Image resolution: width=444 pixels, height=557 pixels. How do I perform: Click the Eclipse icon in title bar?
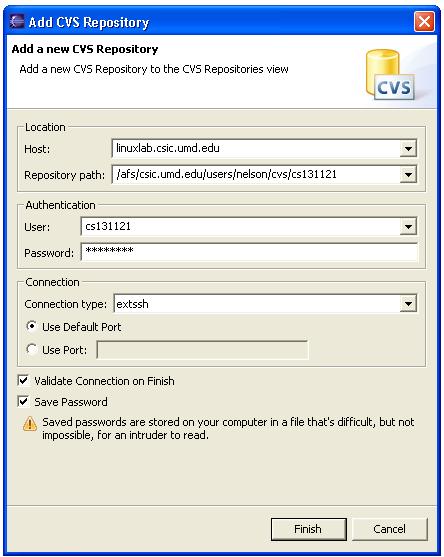[x=17, y=21]
